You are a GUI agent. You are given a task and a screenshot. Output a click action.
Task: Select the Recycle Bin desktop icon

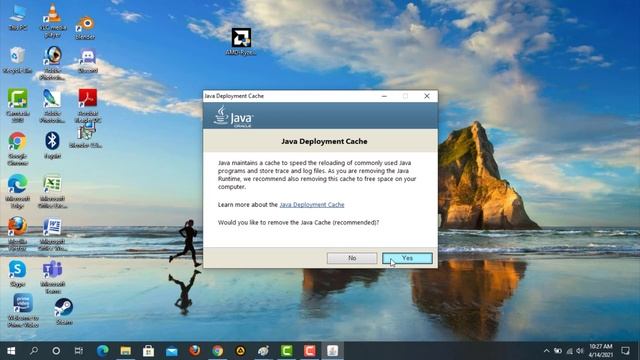pyautogui.click(x=18, y=60)
